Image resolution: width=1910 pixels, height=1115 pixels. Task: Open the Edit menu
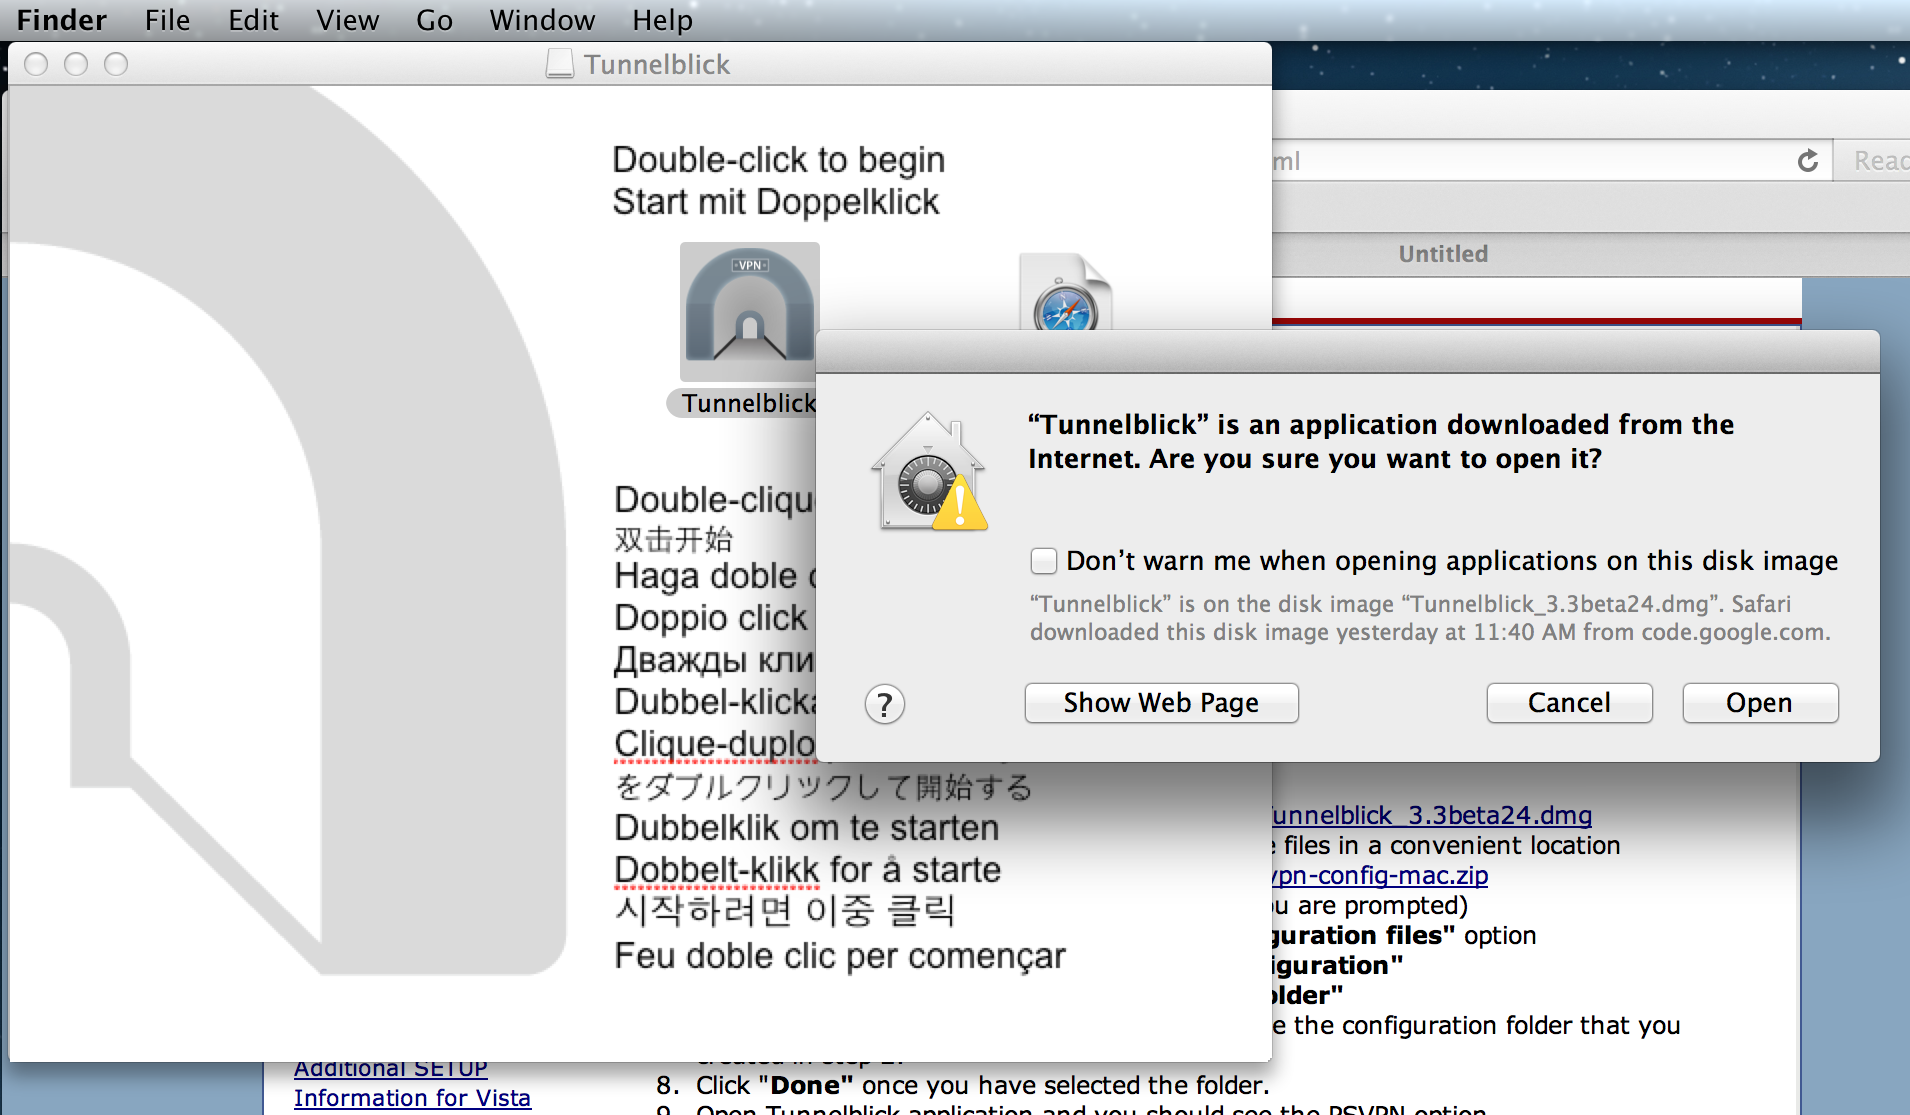[253, 20]
